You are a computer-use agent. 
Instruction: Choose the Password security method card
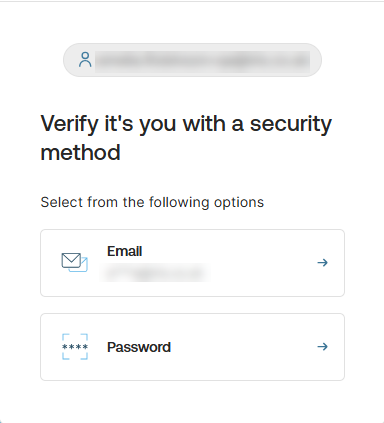click(x=192, y=347)
